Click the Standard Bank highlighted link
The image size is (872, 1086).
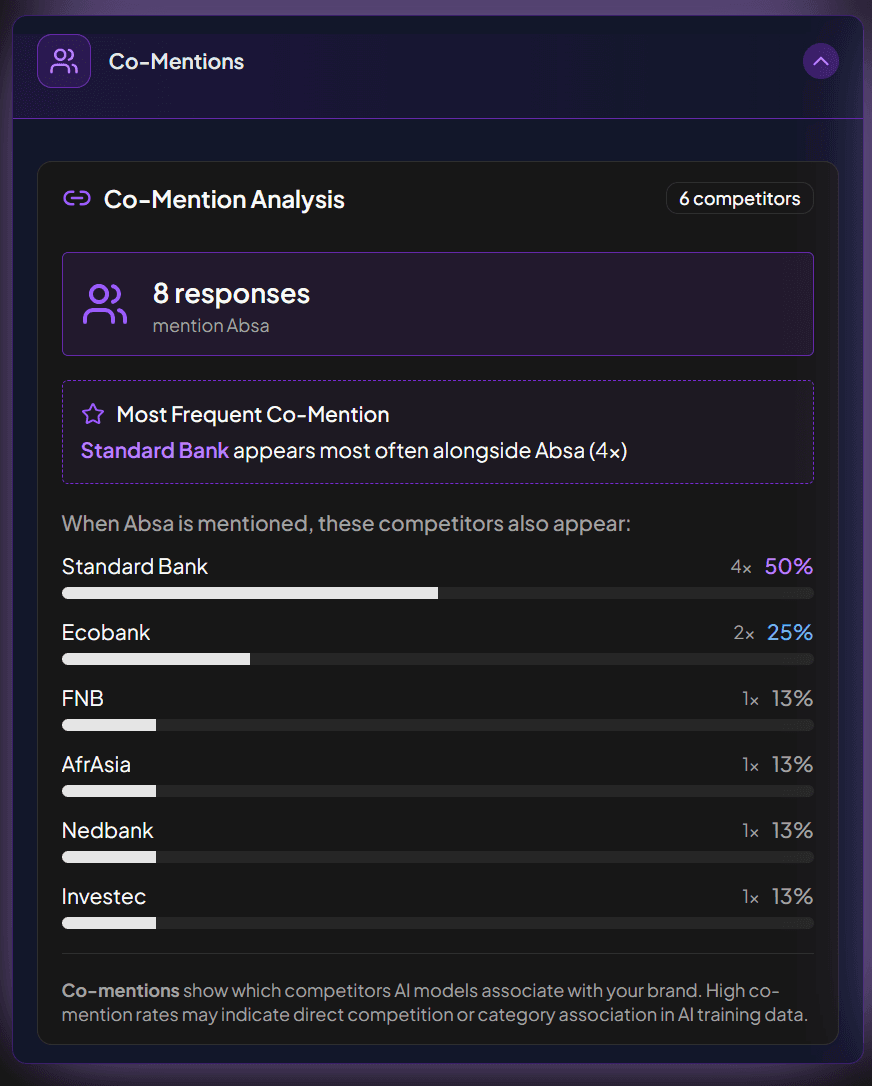[x=154, y=450]
